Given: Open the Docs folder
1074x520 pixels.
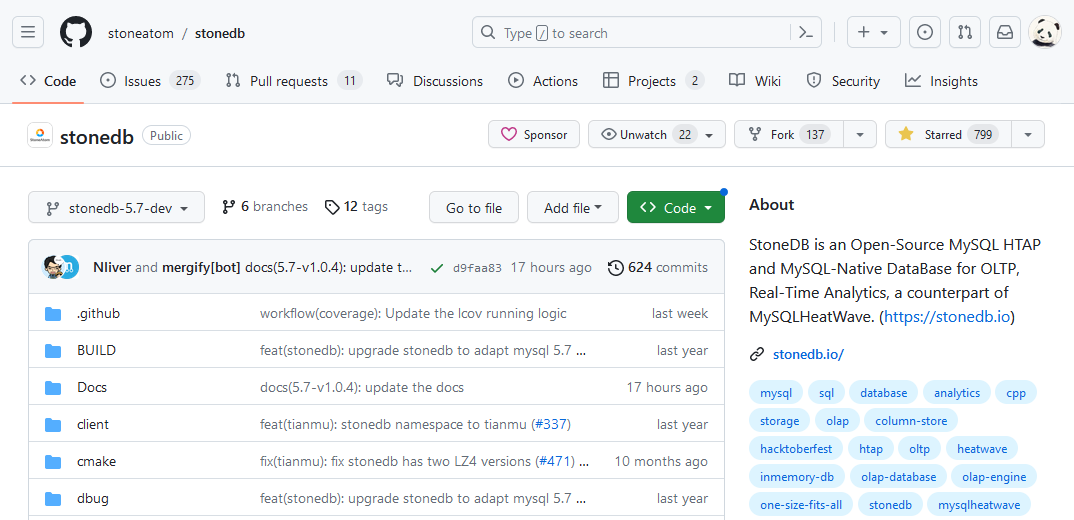Looking at the screenshot, I should tap(92, 387).
